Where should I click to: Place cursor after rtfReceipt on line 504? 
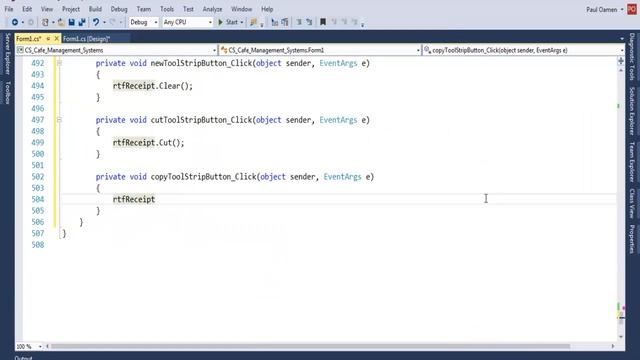[x=156, y=200]
